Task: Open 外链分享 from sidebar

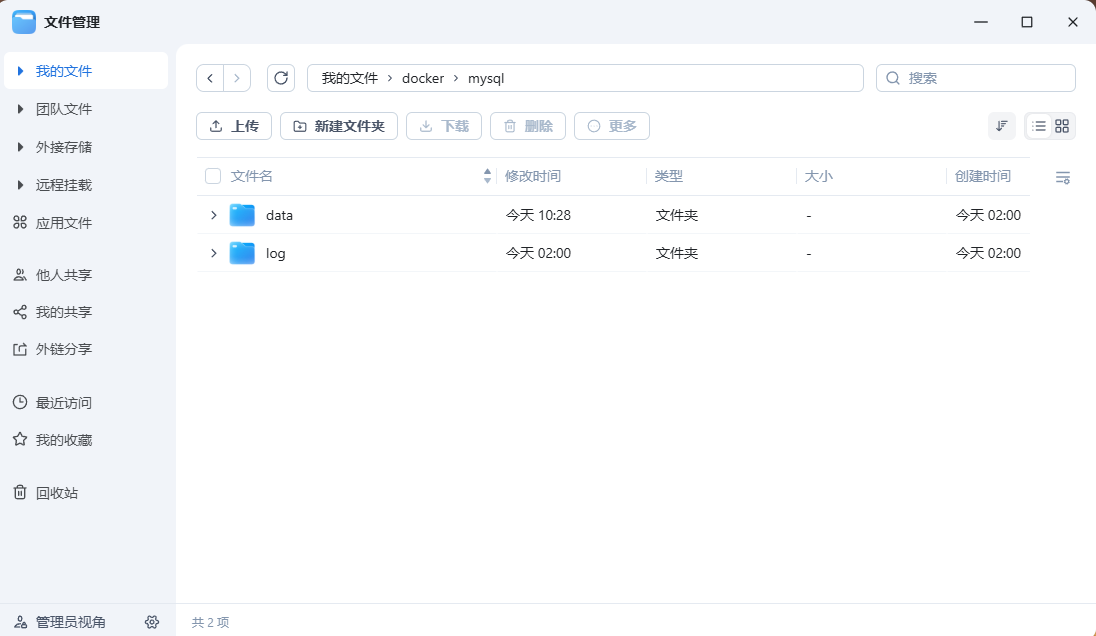Action: pos(63,348)
